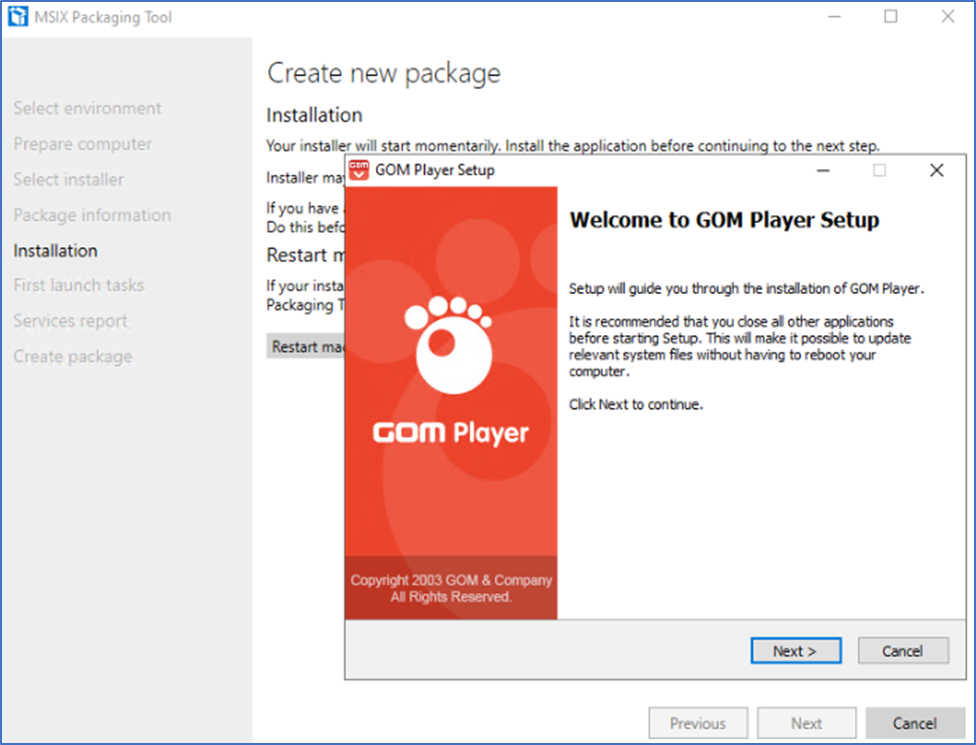Image resolution: width=976 pixels, height=745 pixels.
Task: Click Next in MSIX Packaging Tool footer
Action: 806,723
